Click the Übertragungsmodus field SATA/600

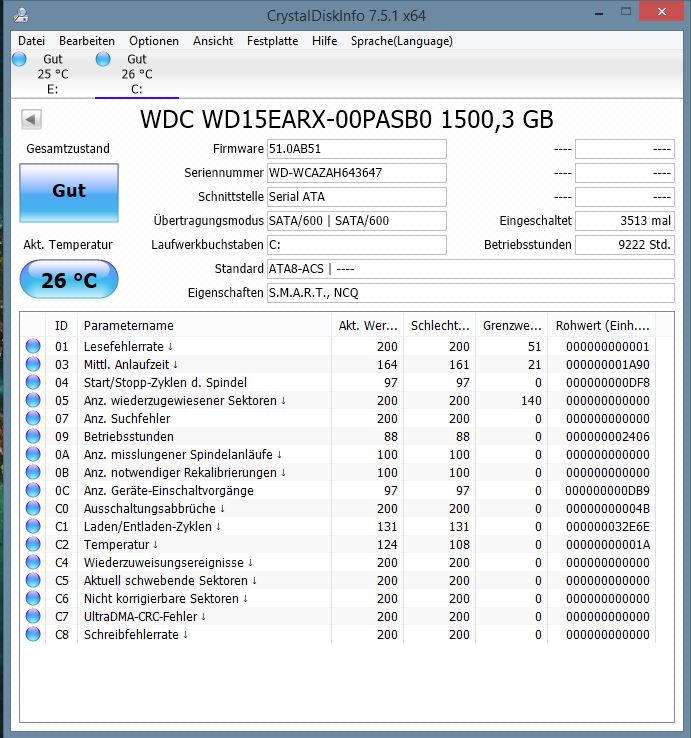coord(356,221)
